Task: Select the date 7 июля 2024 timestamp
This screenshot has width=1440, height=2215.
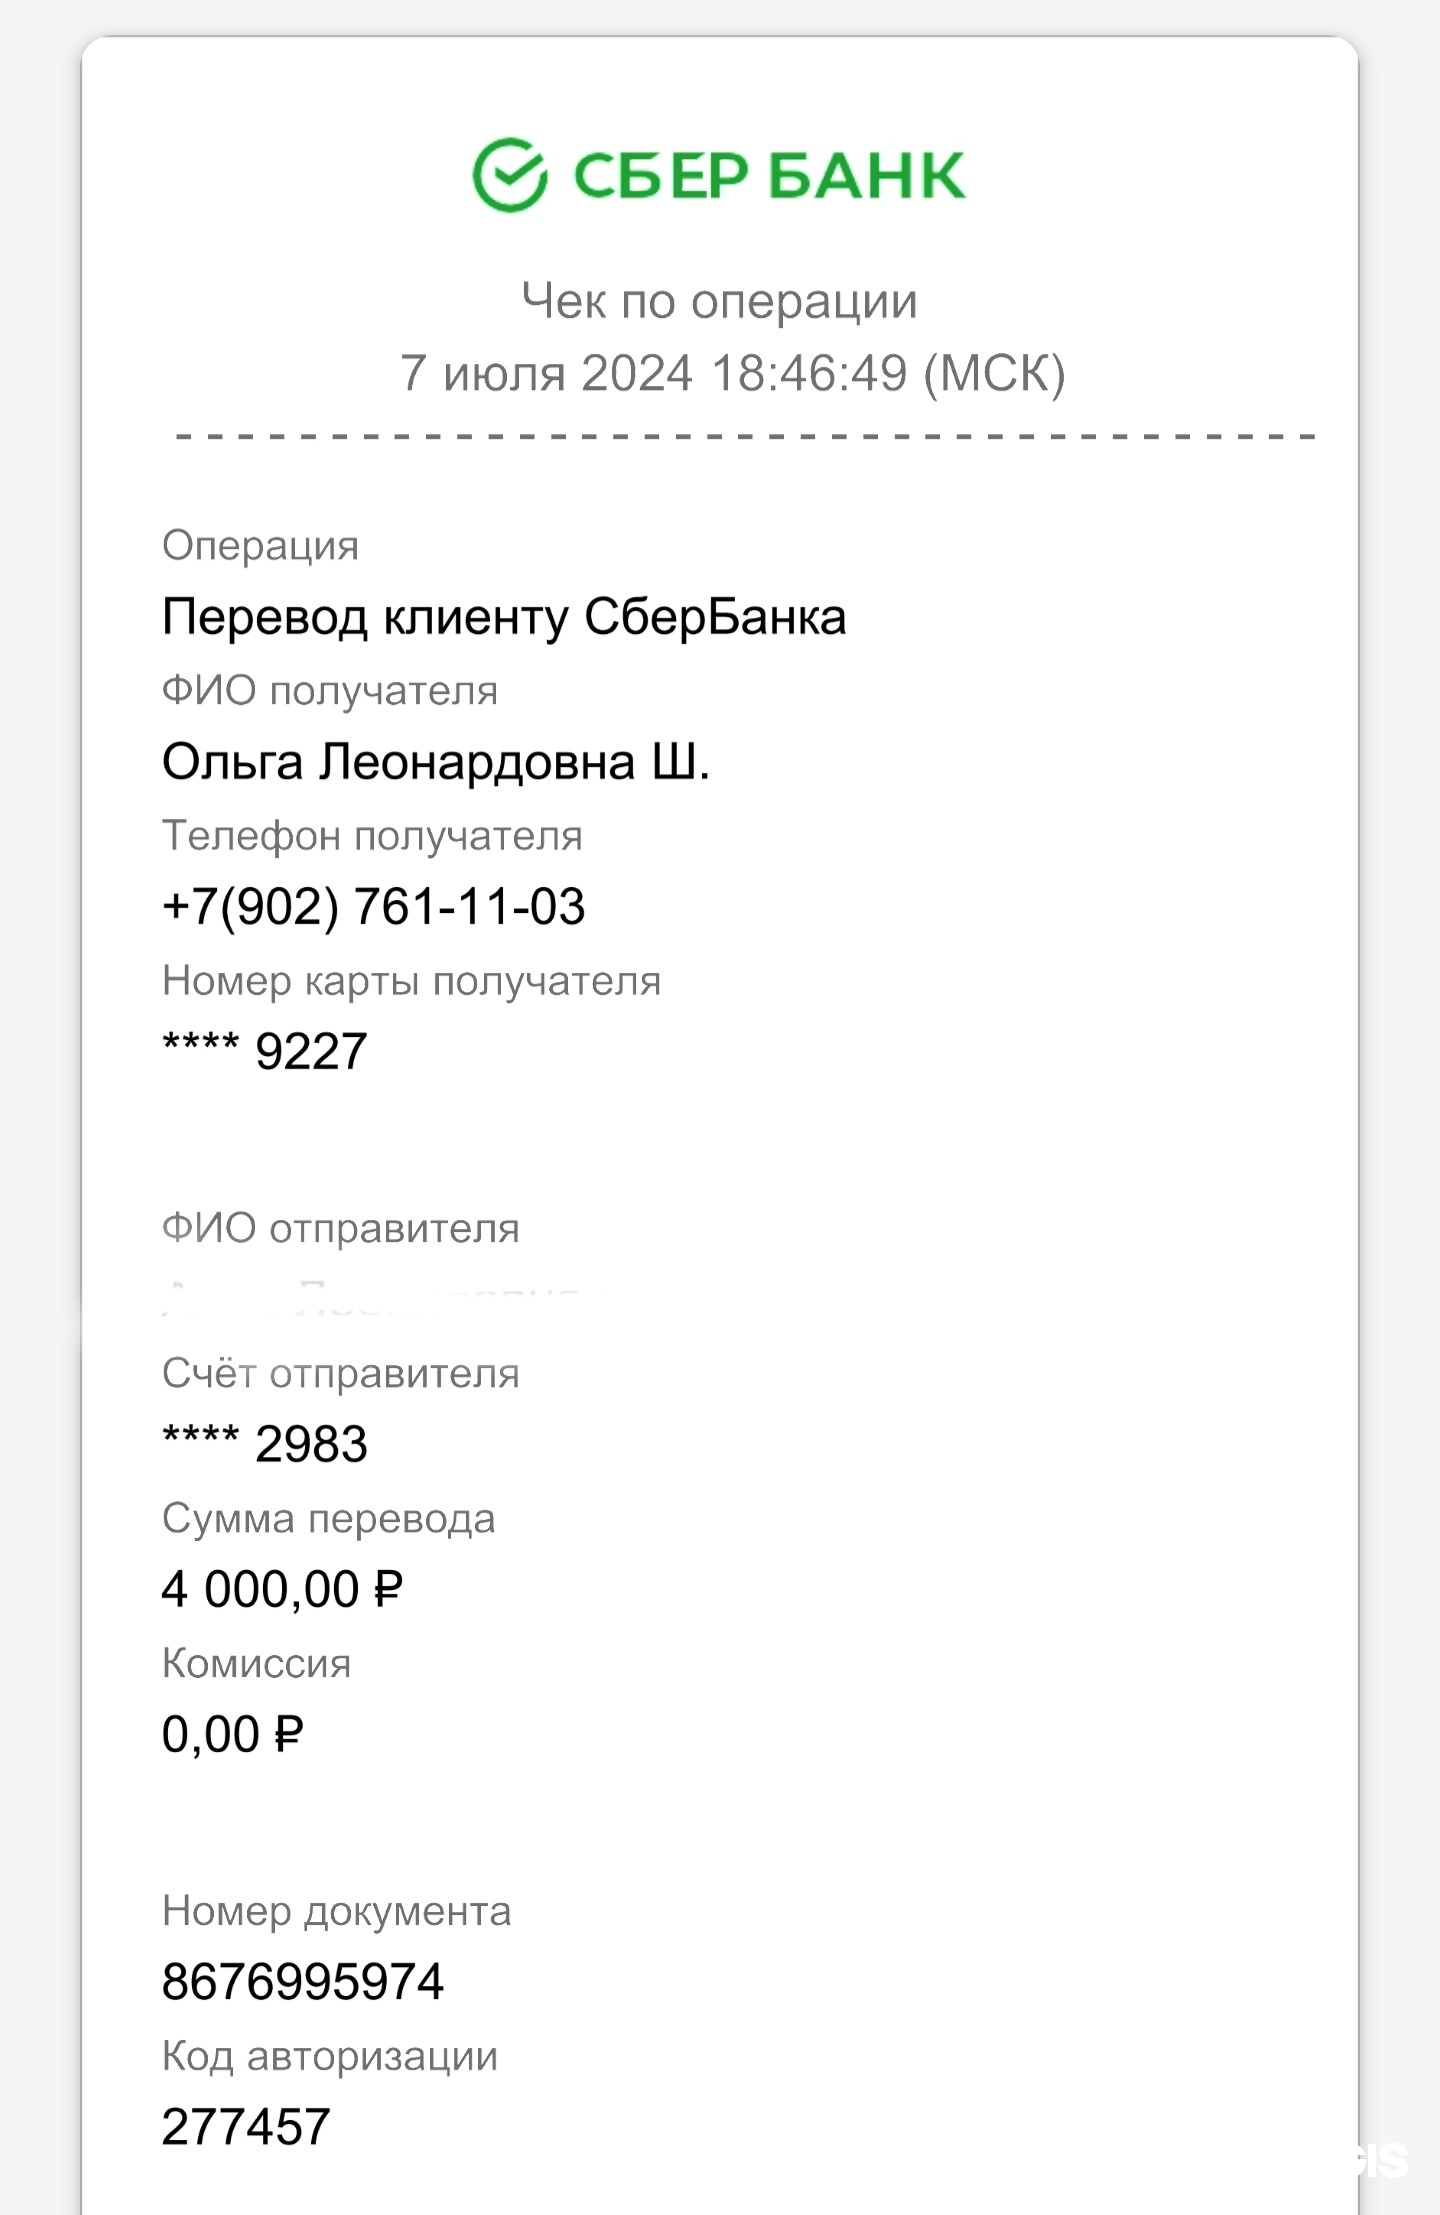Action: coord(732,373)
